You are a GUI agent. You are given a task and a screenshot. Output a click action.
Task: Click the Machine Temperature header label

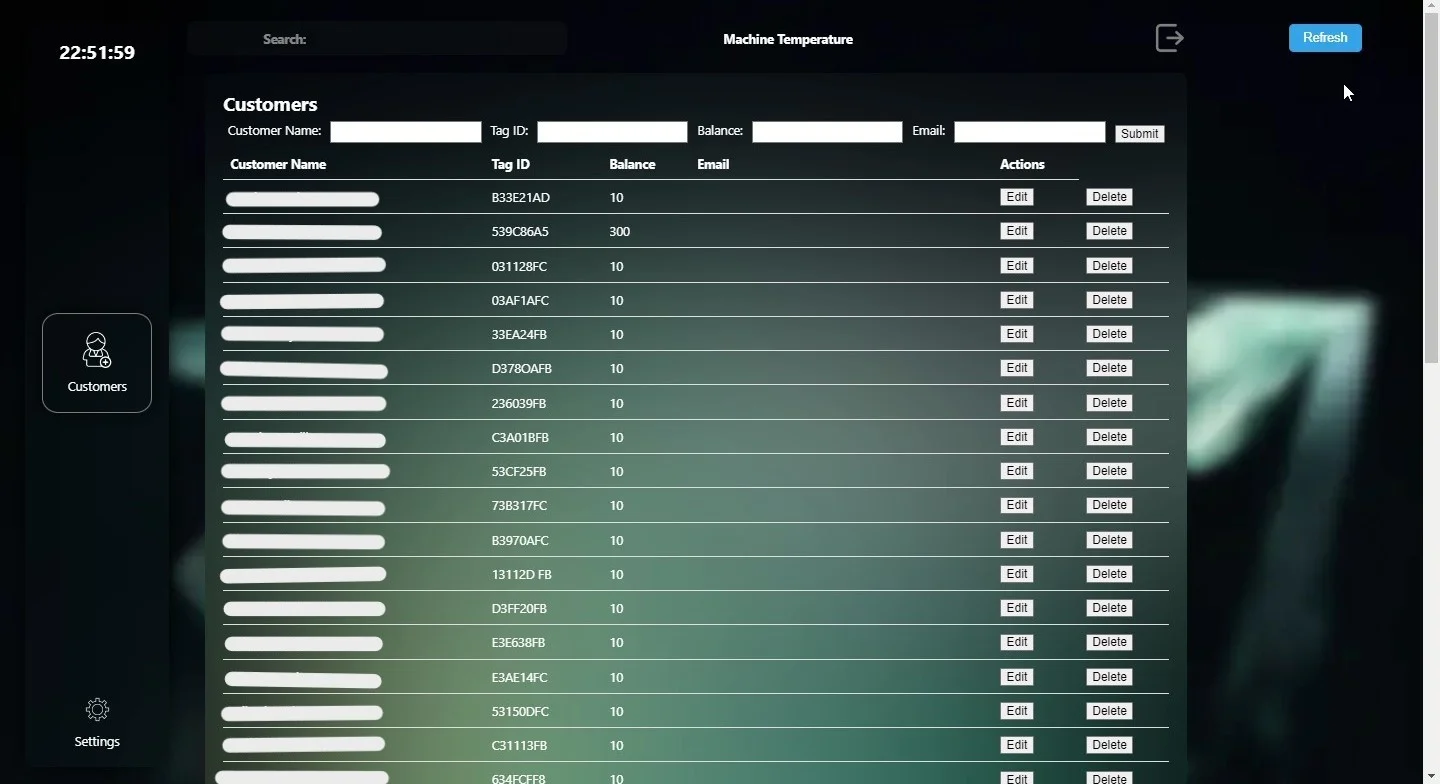pyautogui.click(x=787, y=39)
